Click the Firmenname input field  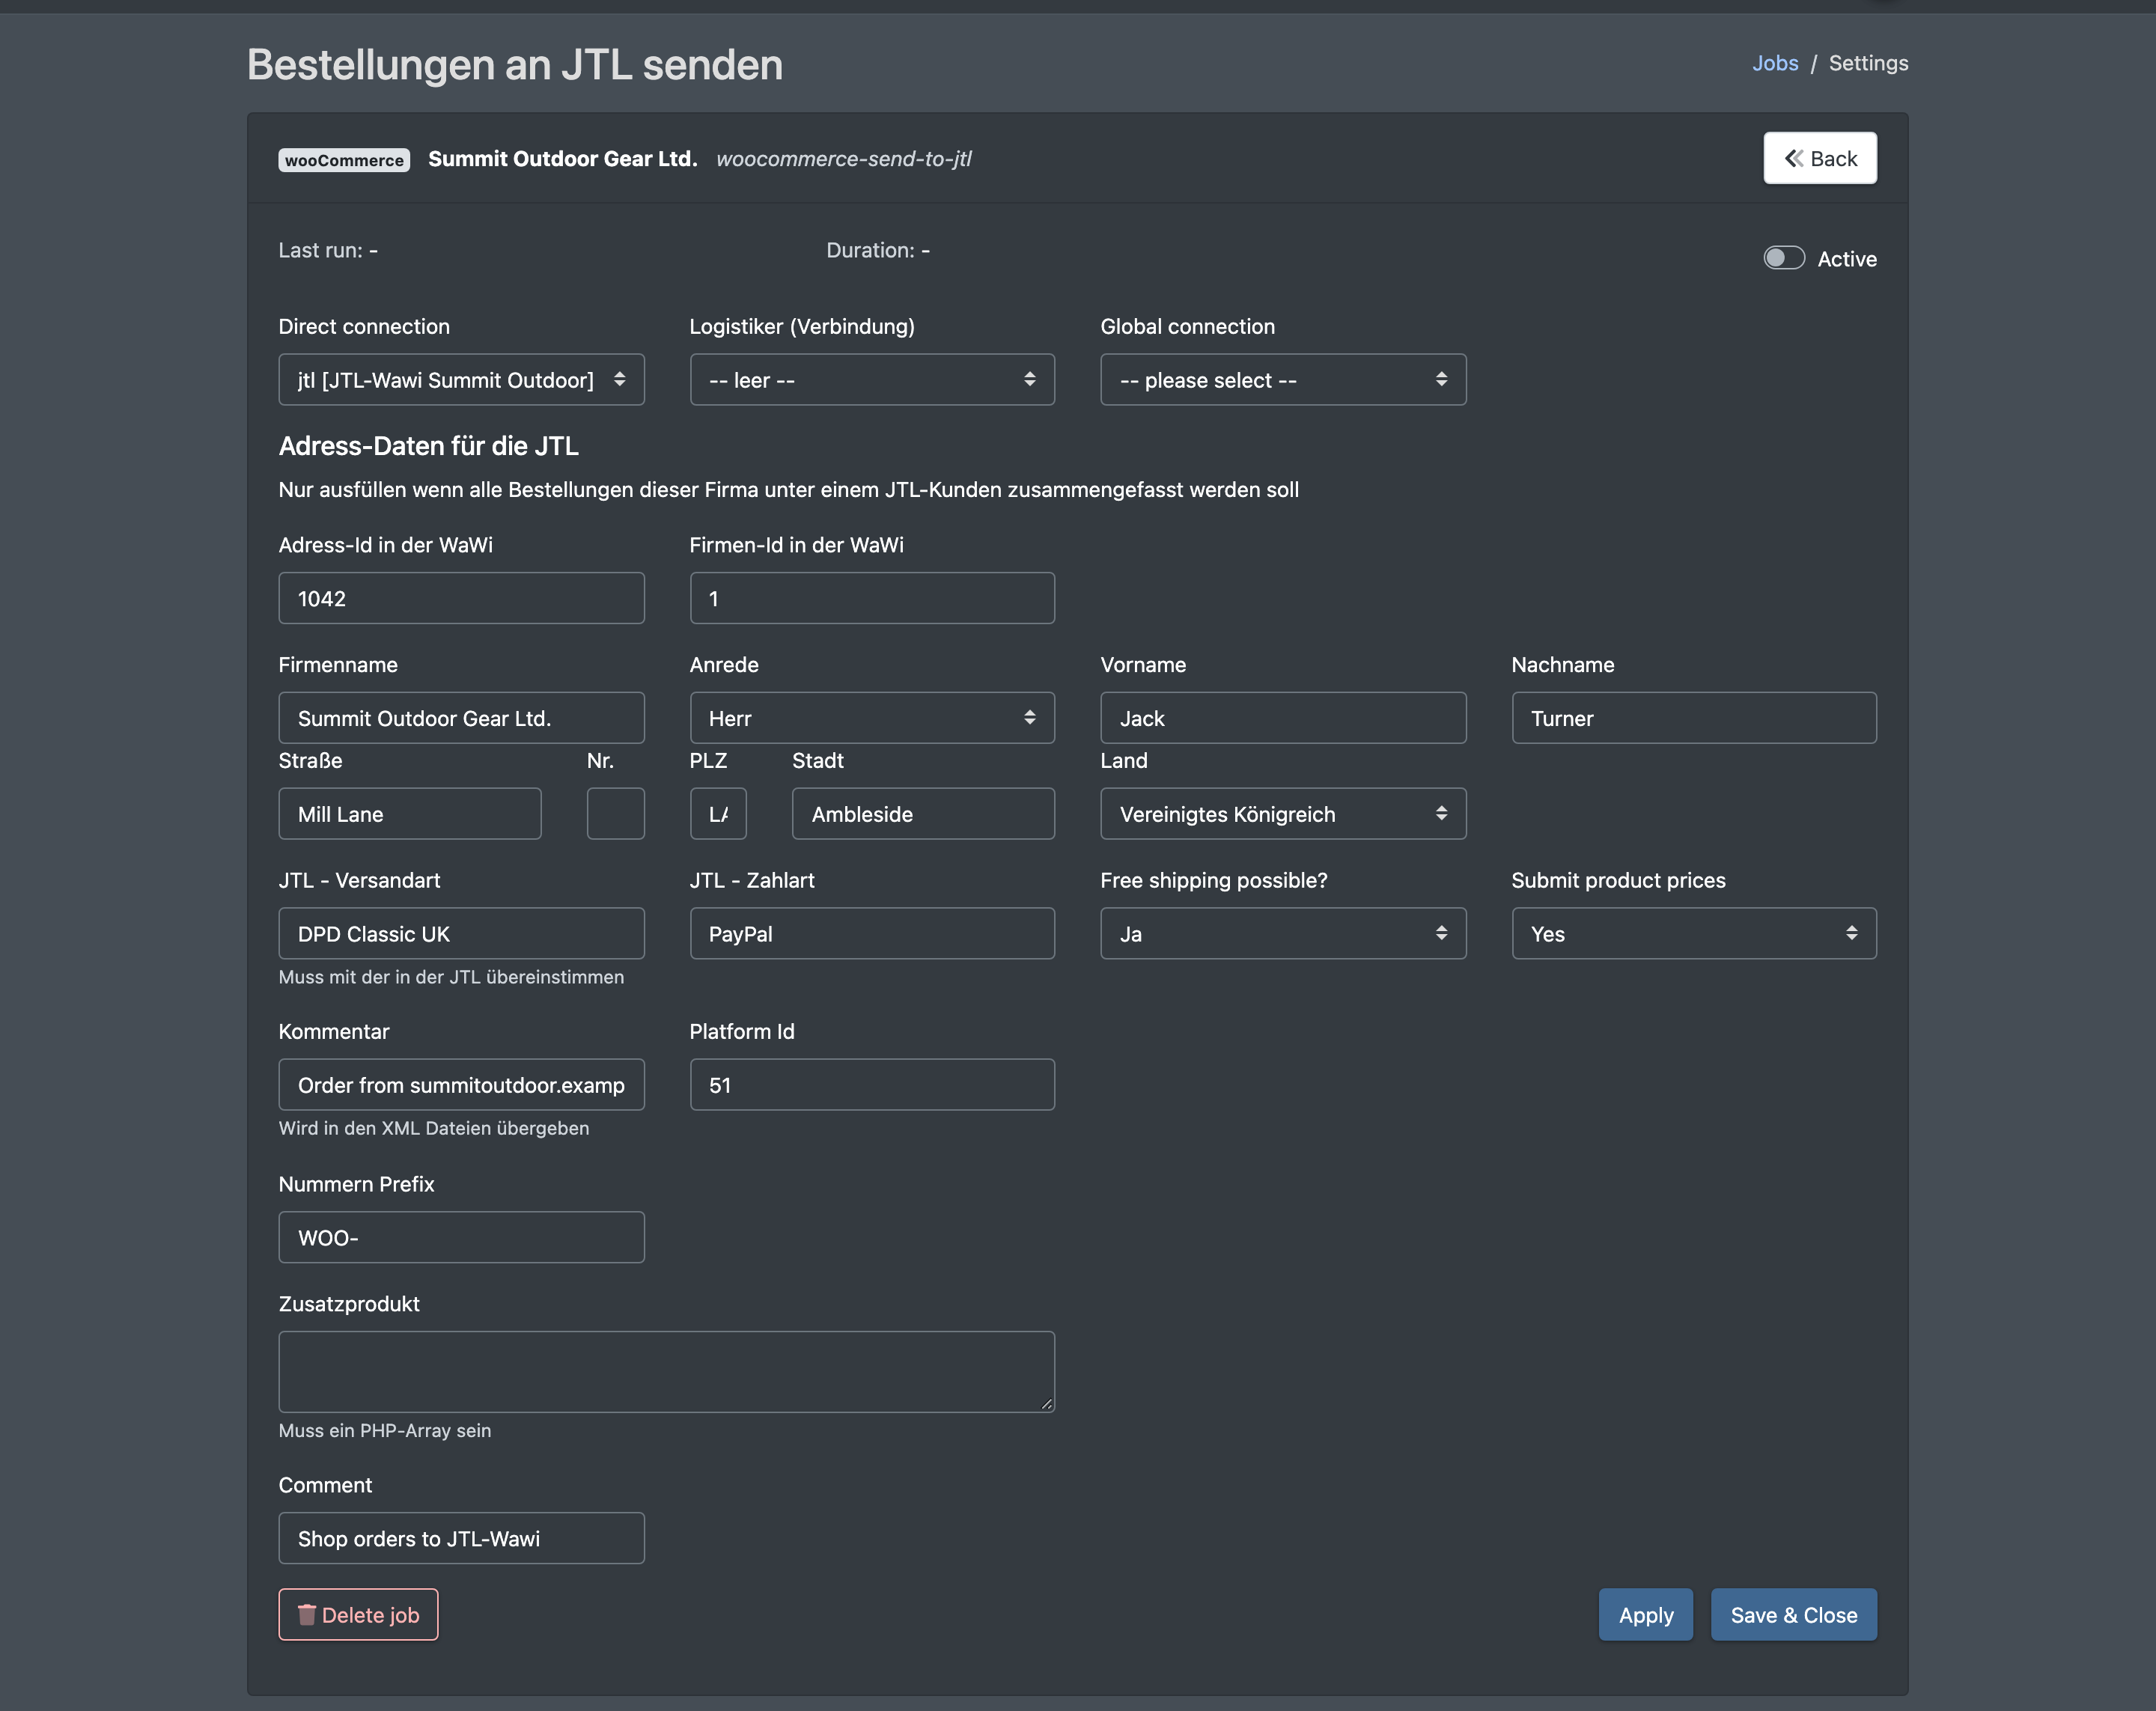(x=461, y=718)
